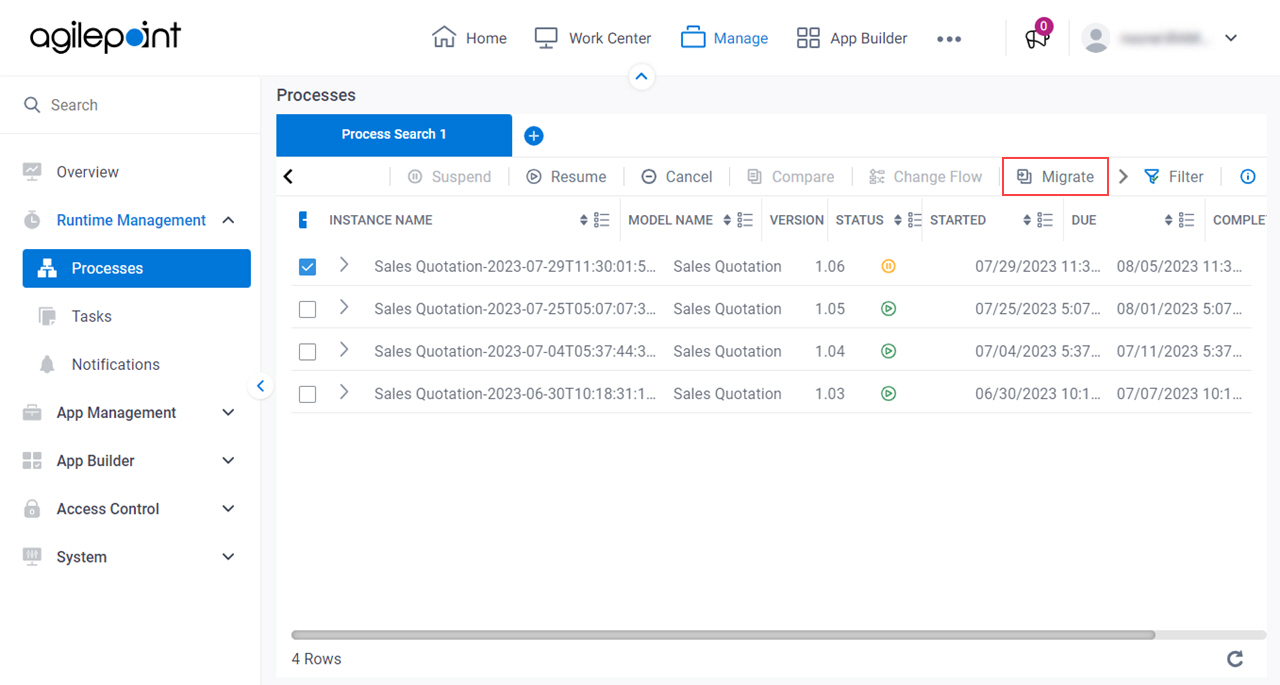Open App Builder in top navigation
1280x685 pixels.
tap(852, 38)
